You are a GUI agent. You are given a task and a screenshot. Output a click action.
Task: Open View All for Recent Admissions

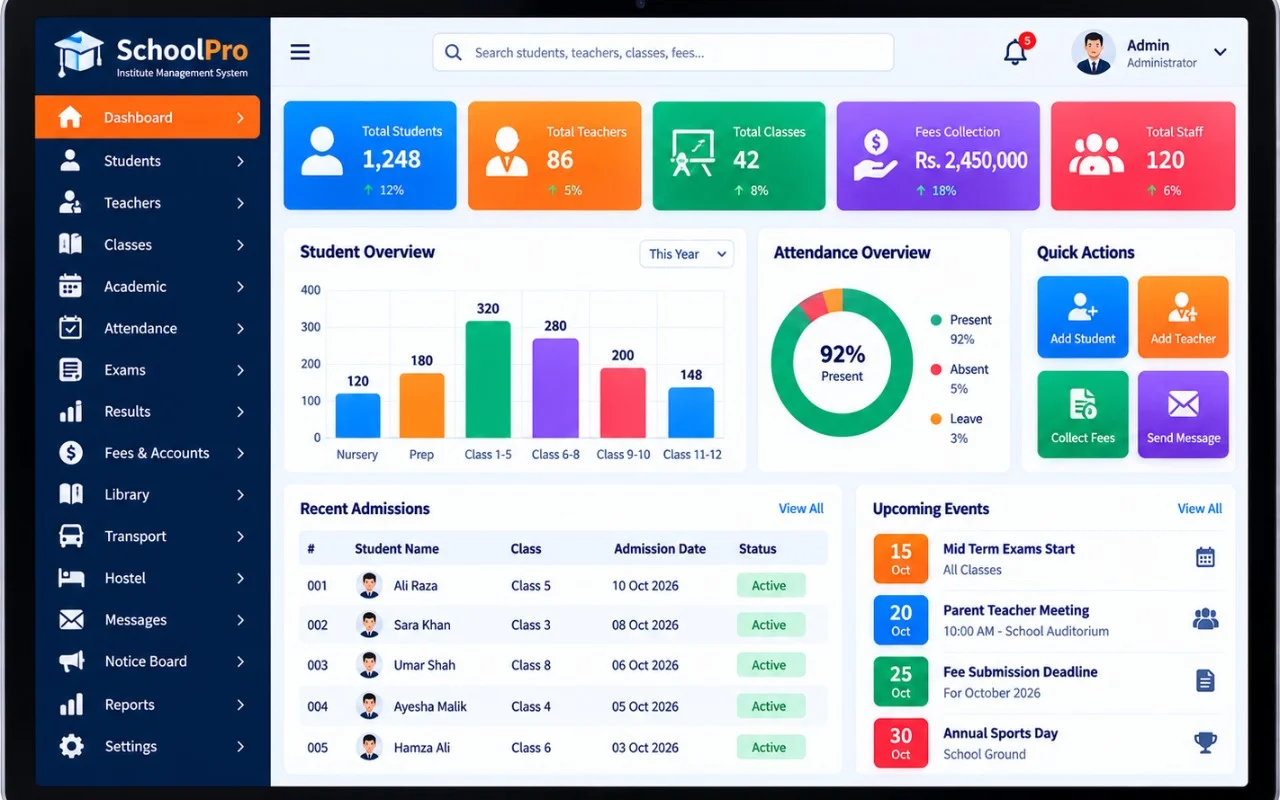(x=801, y=508)
